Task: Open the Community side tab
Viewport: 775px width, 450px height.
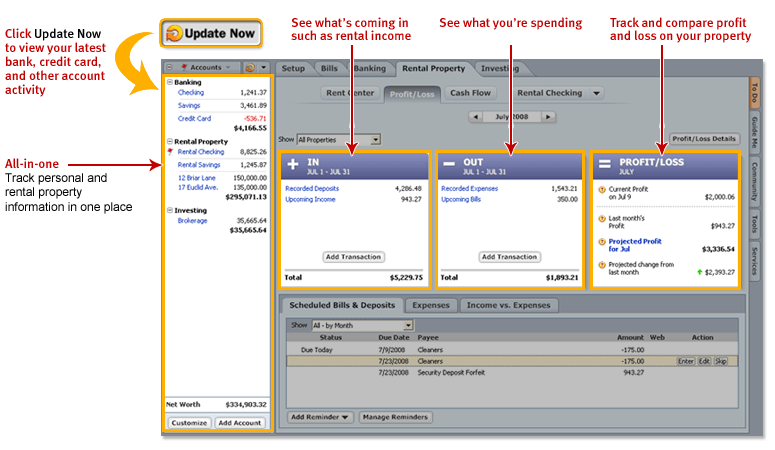Action: (x=755, y=181)
